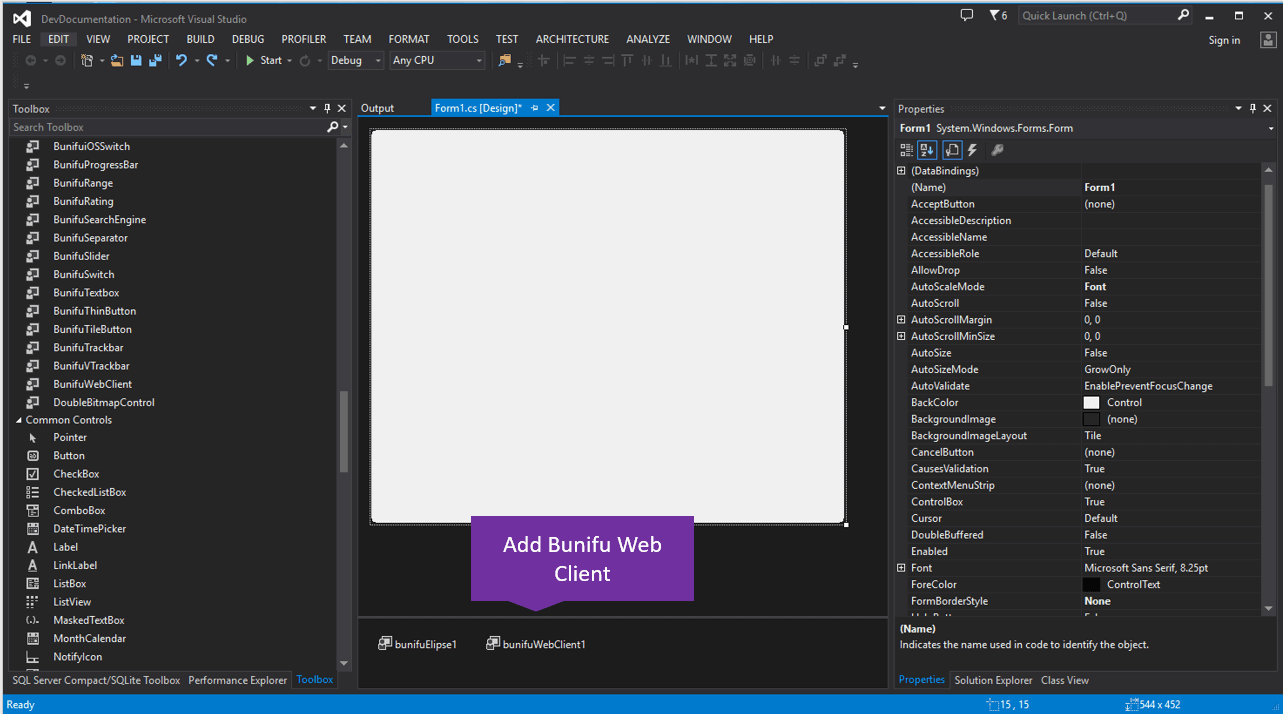This screenshot has height=714, width=1283.
Task: Click into the Search Toolbox field
Action: click(168, 127)
